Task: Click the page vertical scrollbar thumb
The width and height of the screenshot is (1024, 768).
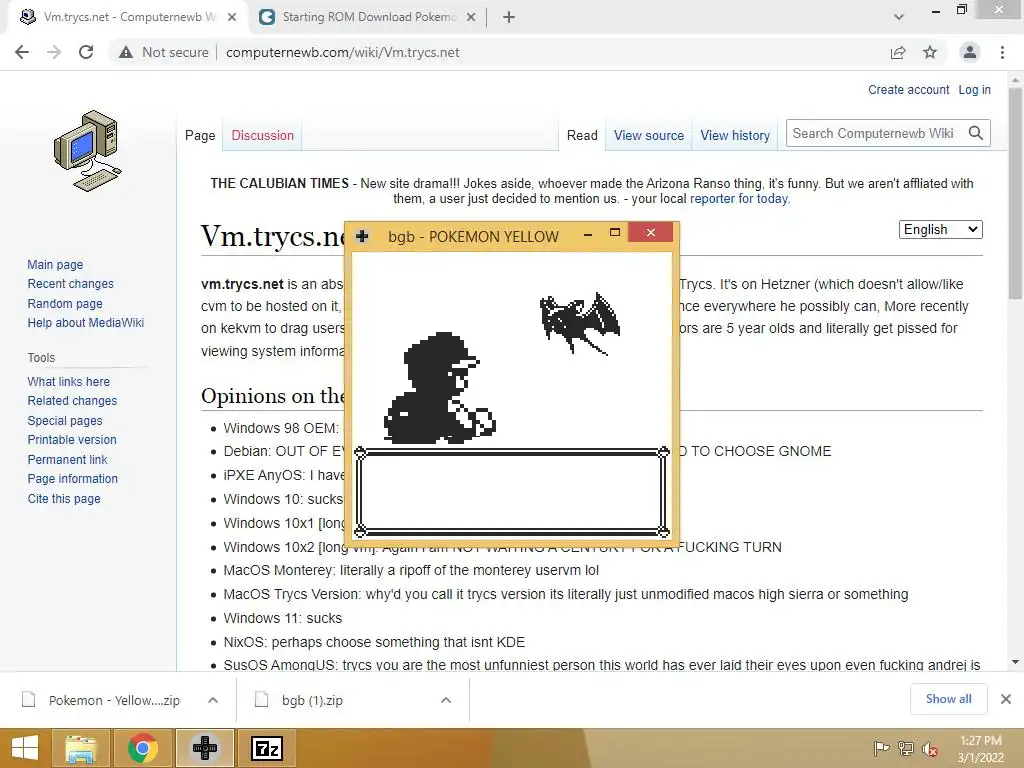Action: pyautogui.click(x=1015, y=193)
